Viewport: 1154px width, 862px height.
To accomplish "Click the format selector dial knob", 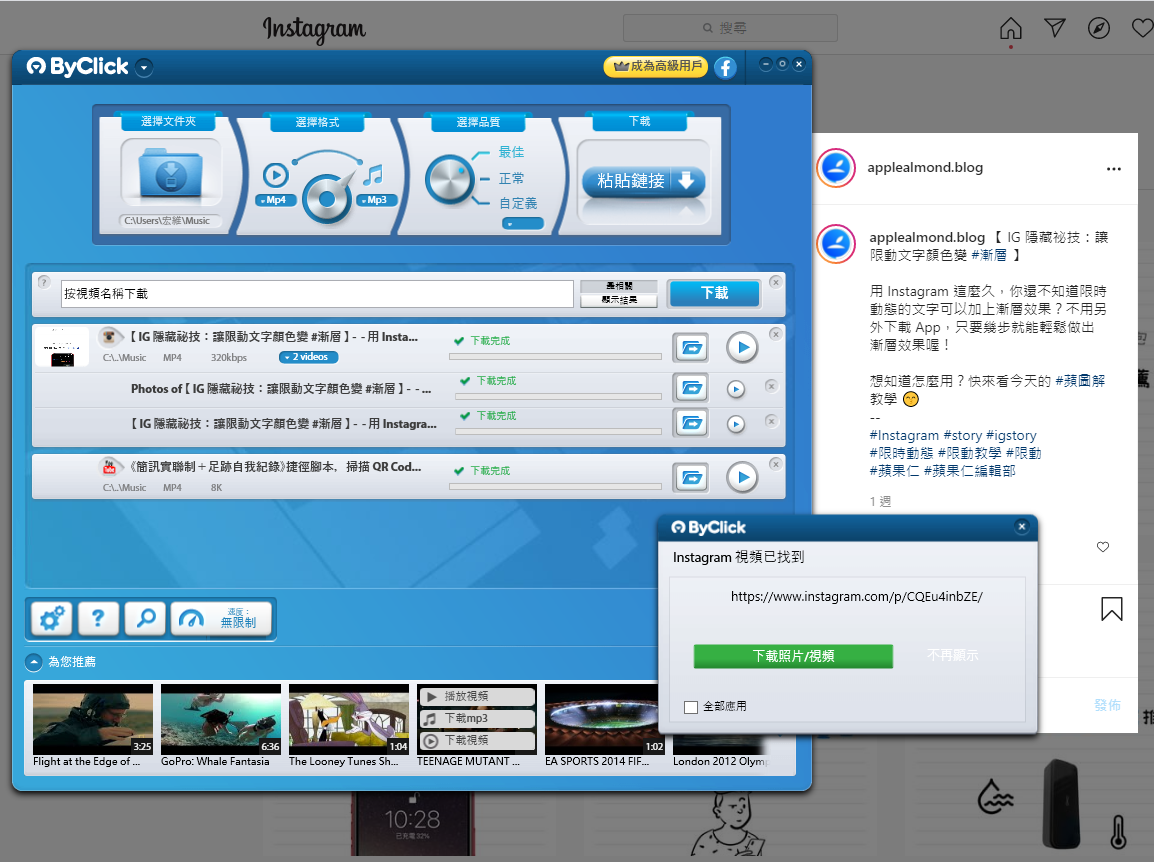I will (x=327, y=197).
